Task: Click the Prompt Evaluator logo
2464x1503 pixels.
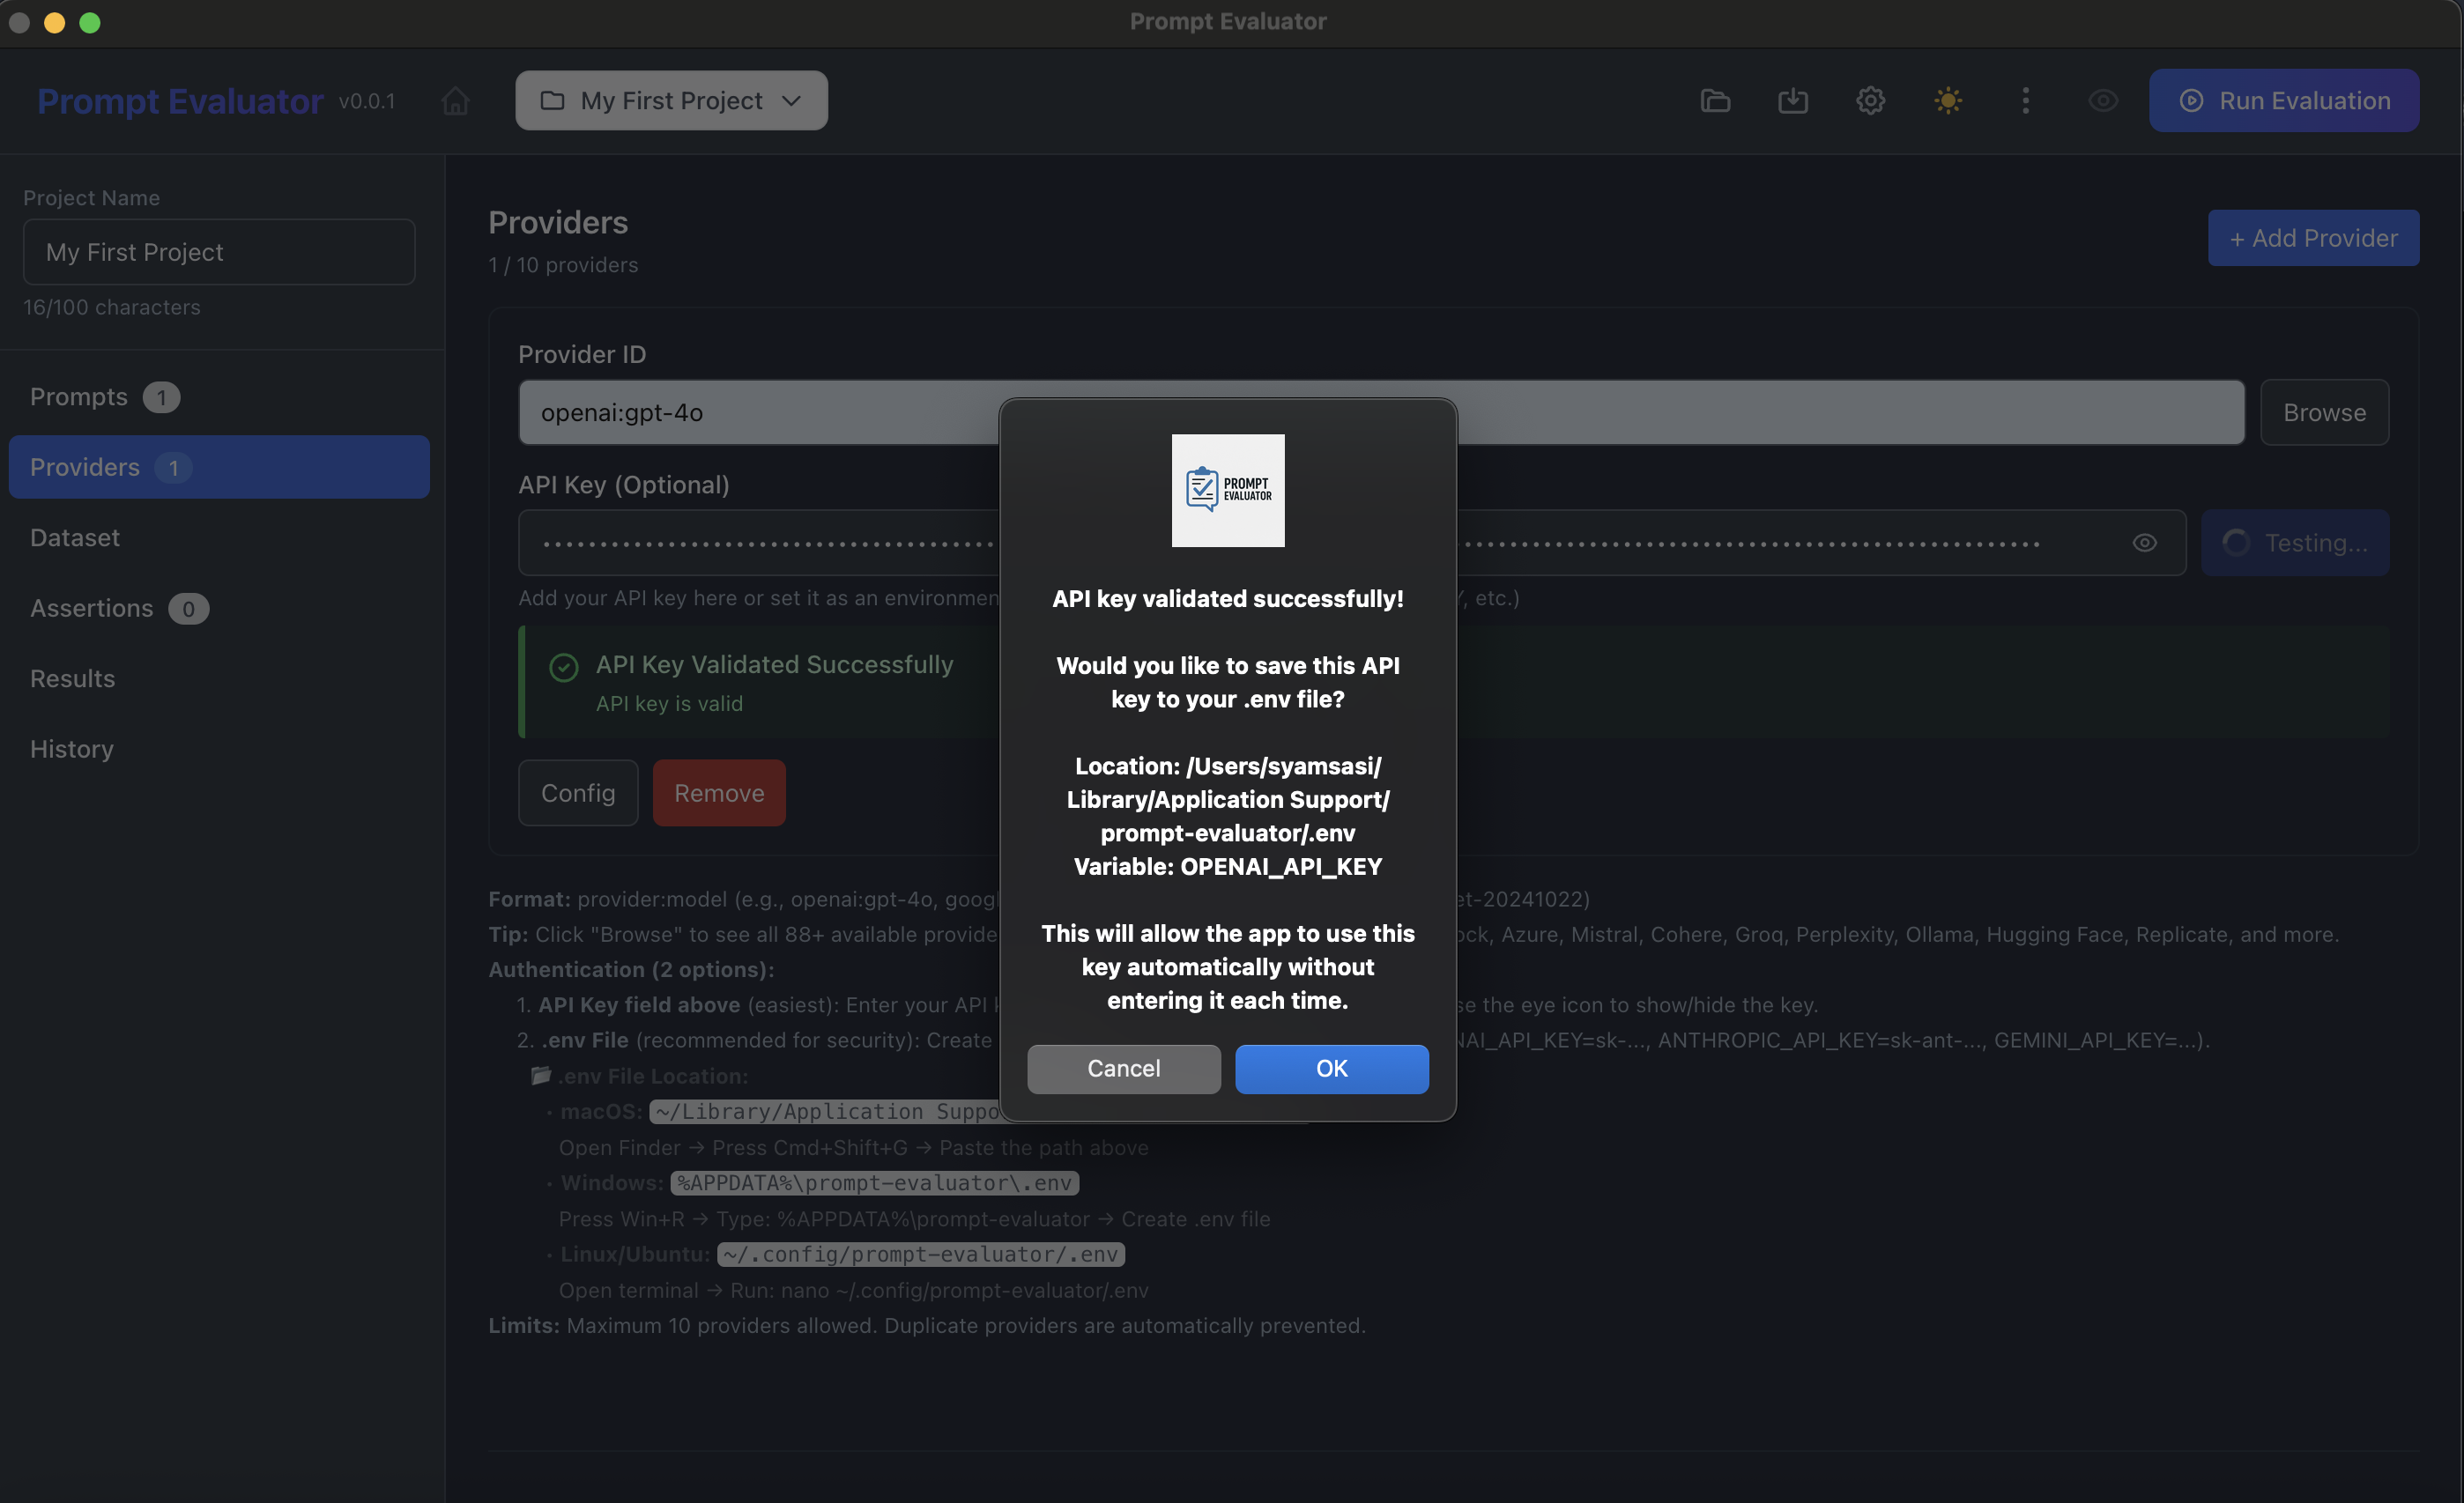Action: (180, 100)
